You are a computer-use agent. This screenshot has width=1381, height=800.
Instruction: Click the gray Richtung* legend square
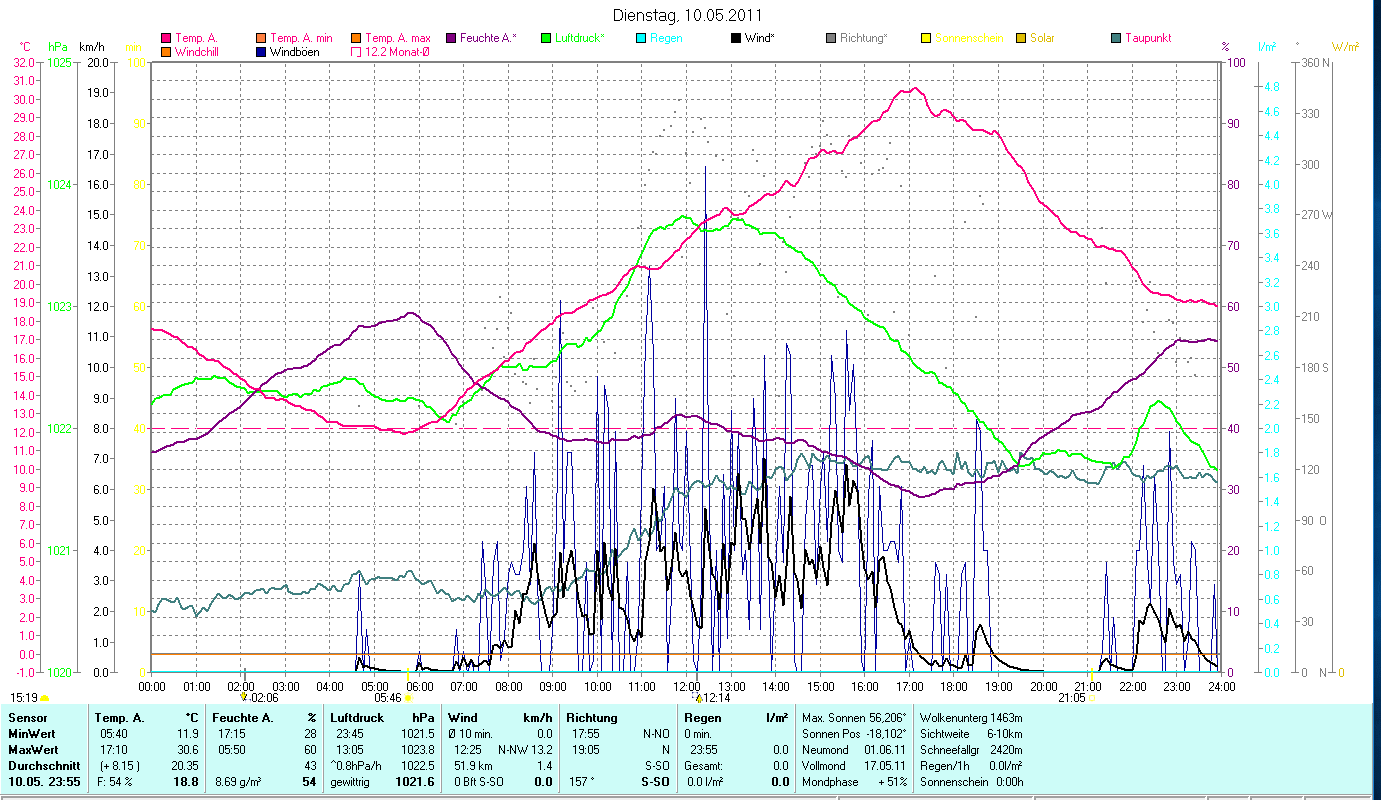click(x=831, y=38)
